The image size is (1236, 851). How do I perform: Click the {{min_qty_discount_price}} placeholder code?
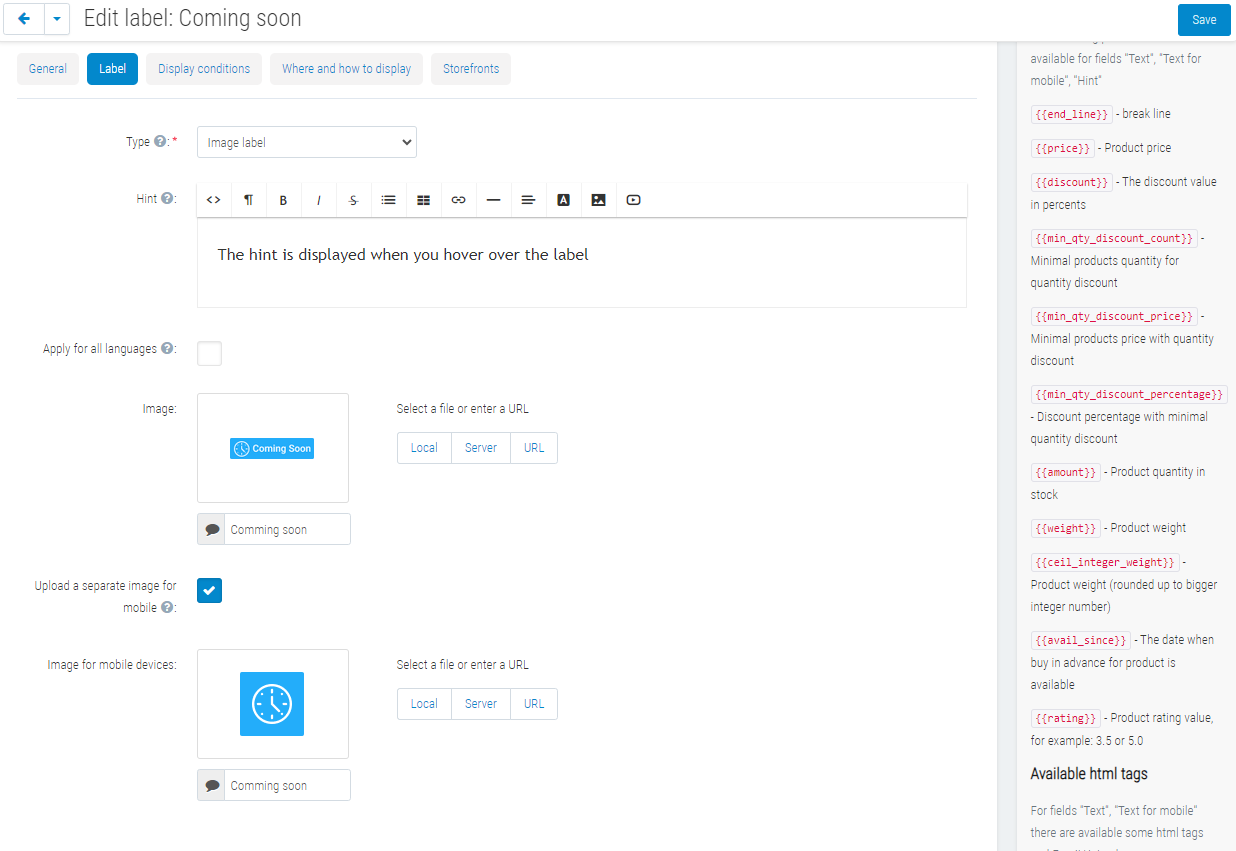pos(1113,316)
